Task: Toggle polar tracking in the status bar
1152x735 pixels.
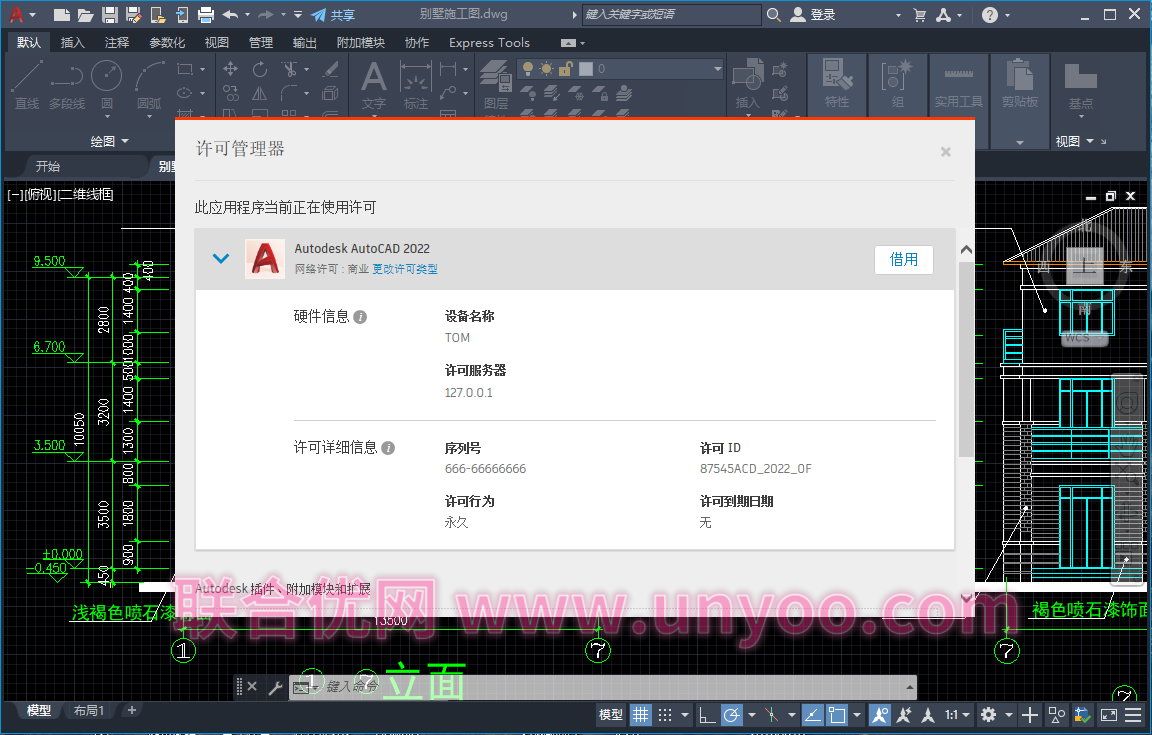Action: (732, 714)
